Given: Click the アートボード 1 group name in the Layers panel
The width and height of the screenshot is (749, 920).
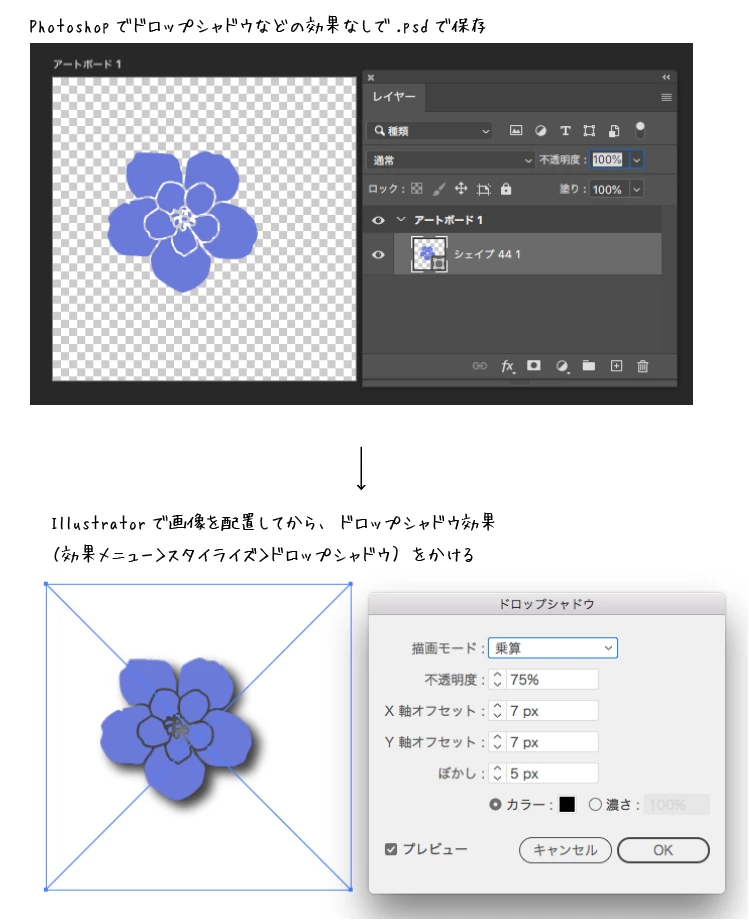Looking at the screenshot, I should pos(448,220).
